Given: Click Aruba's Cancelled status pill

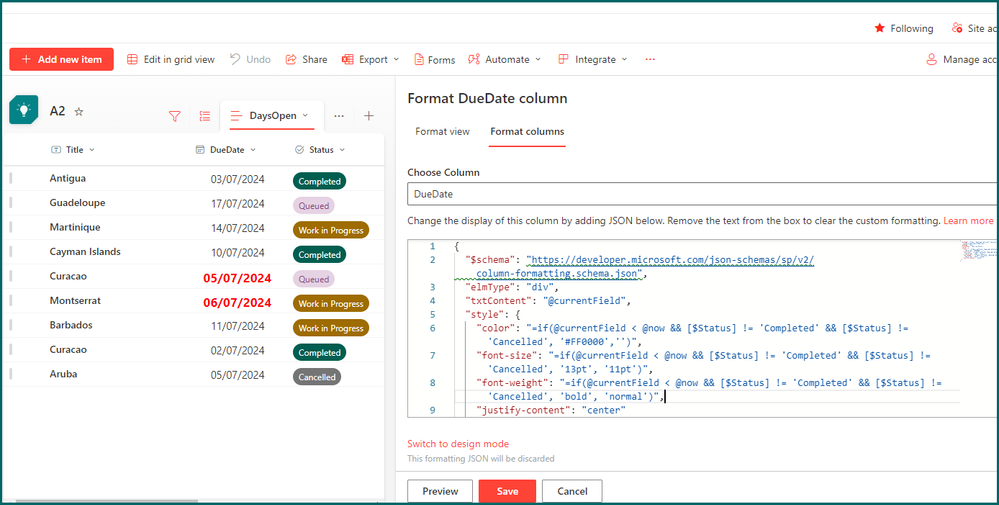Looking at the screenshot, I should pos(317,377).
